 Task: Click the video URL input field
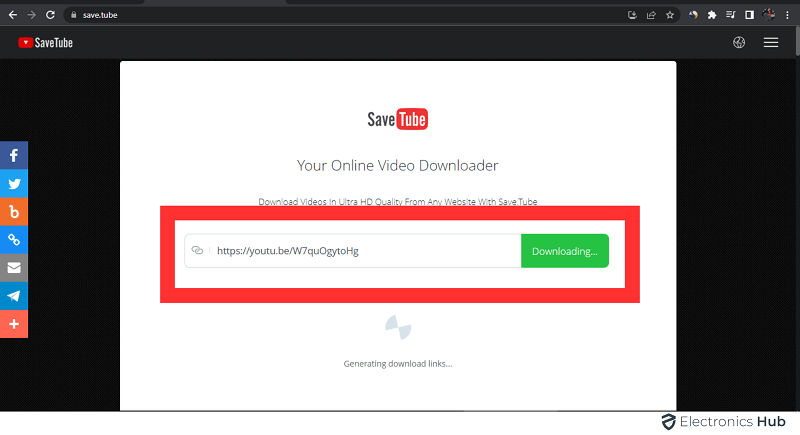pos(353,251)
